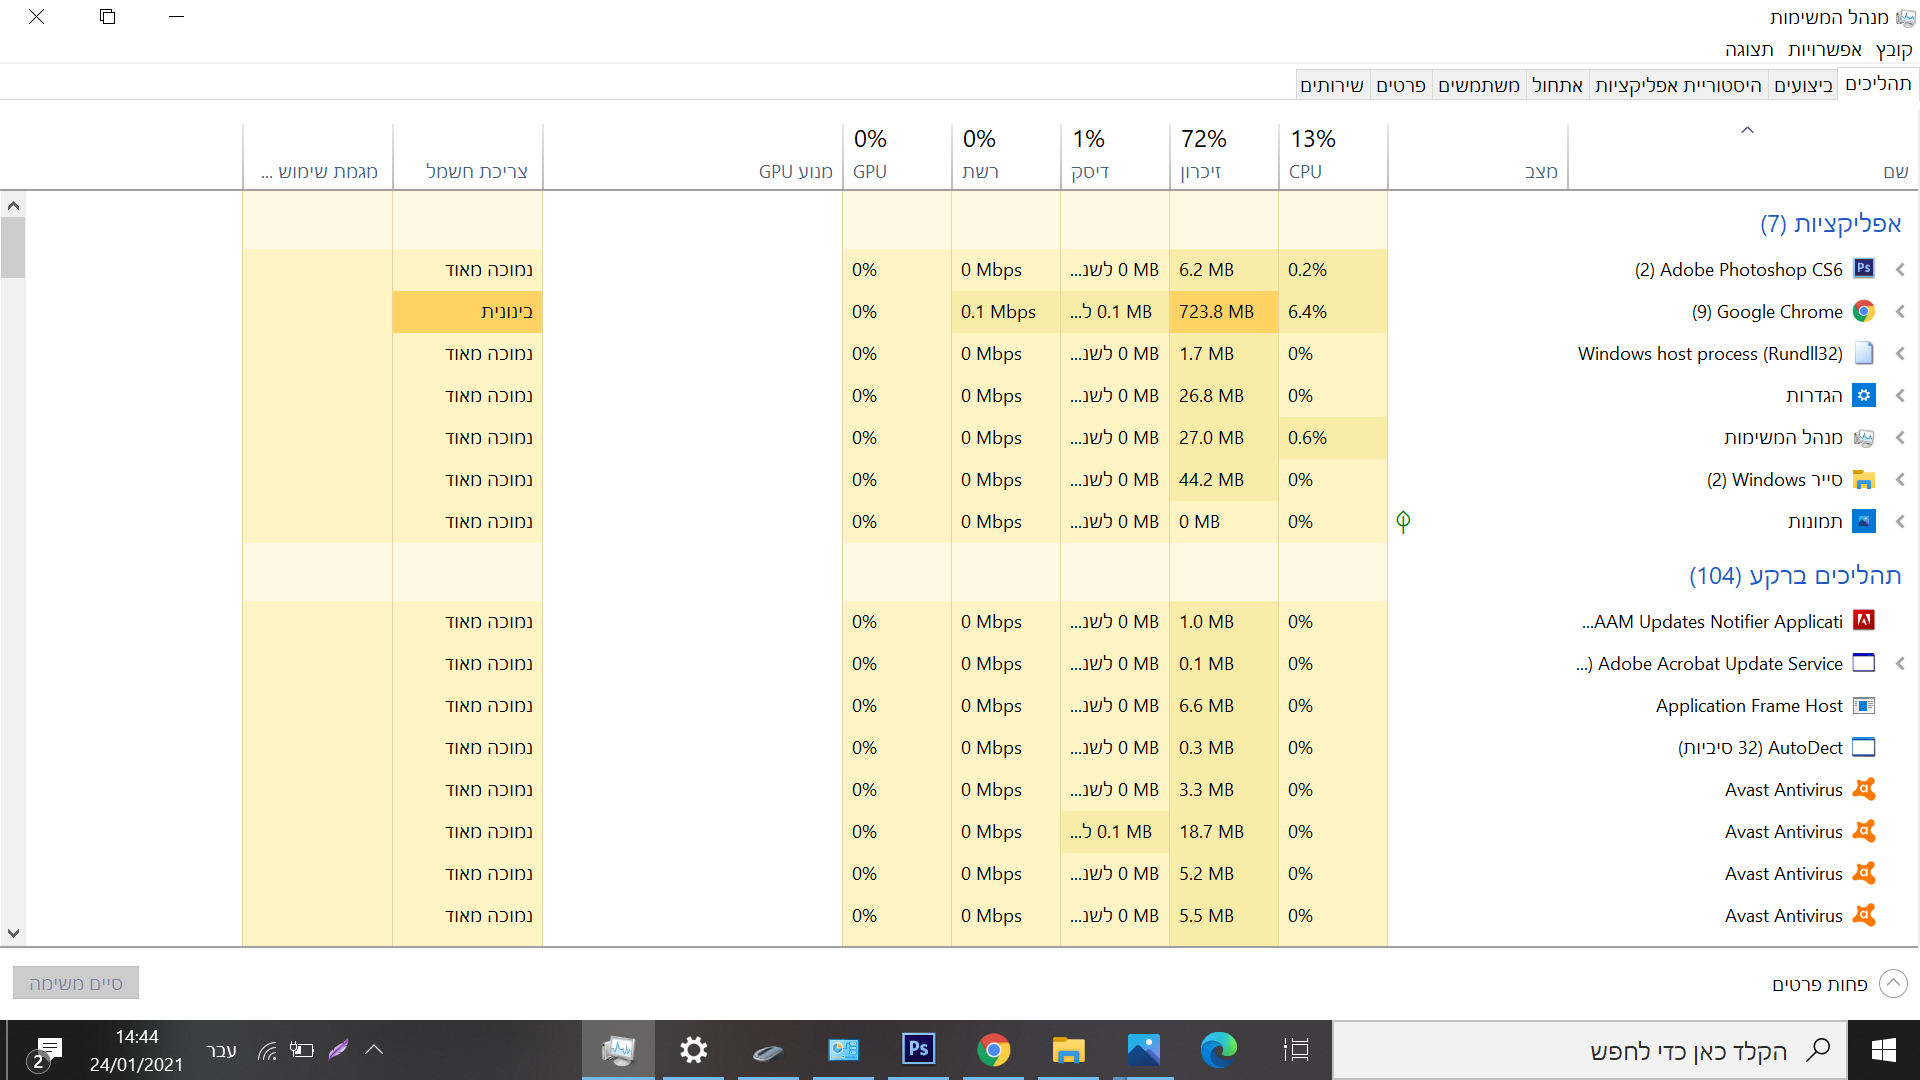This screenshot has width=1920, height=1080.
Task: Click the הגדרות process gear icon
Action: coord(1864,395)
